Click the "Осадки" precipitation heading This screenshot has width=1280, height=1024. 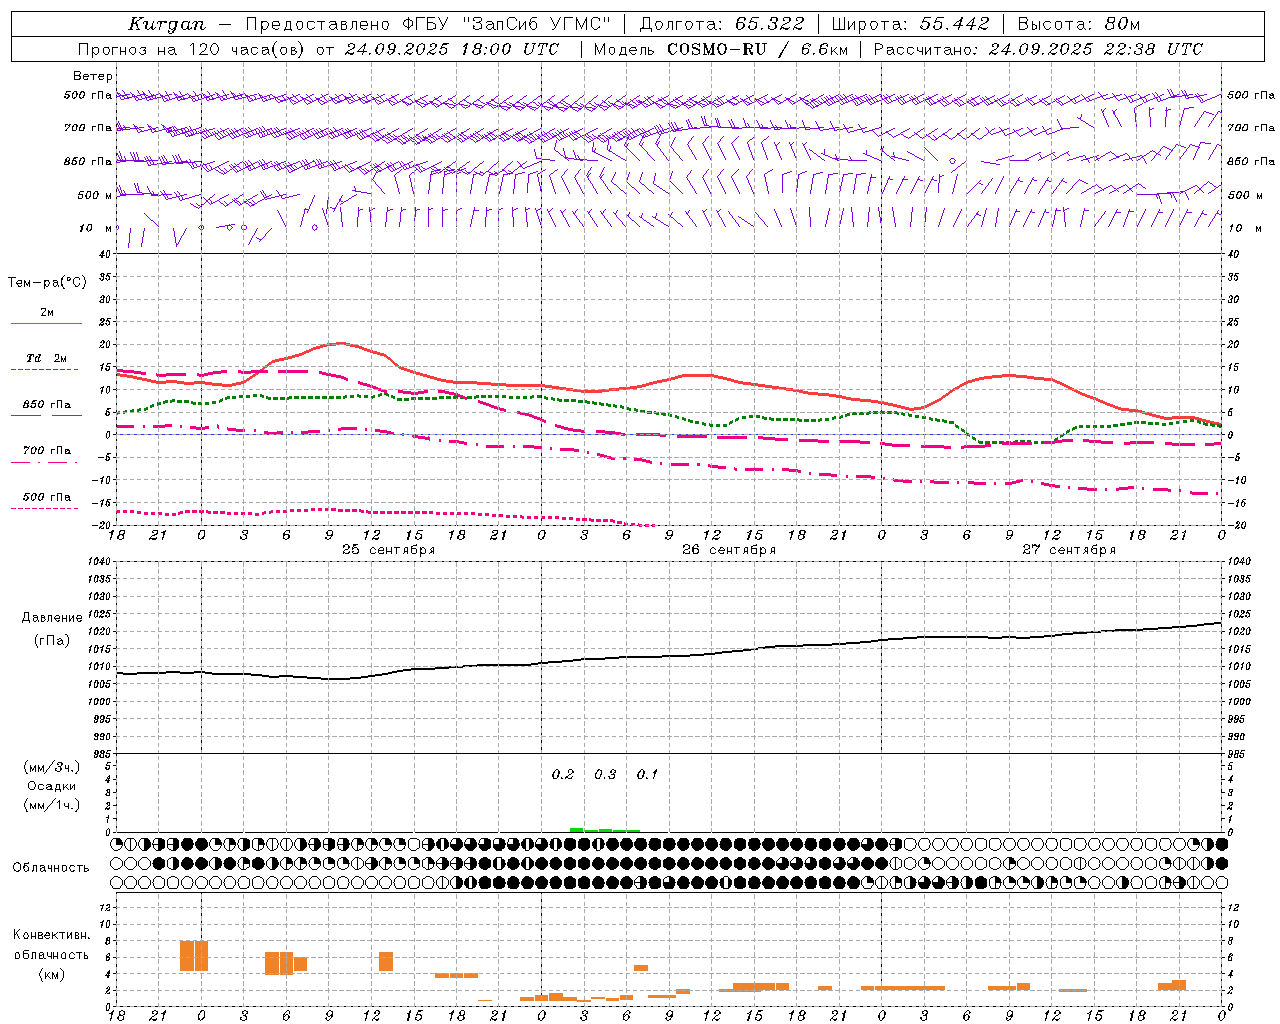(x=51, y=786)
